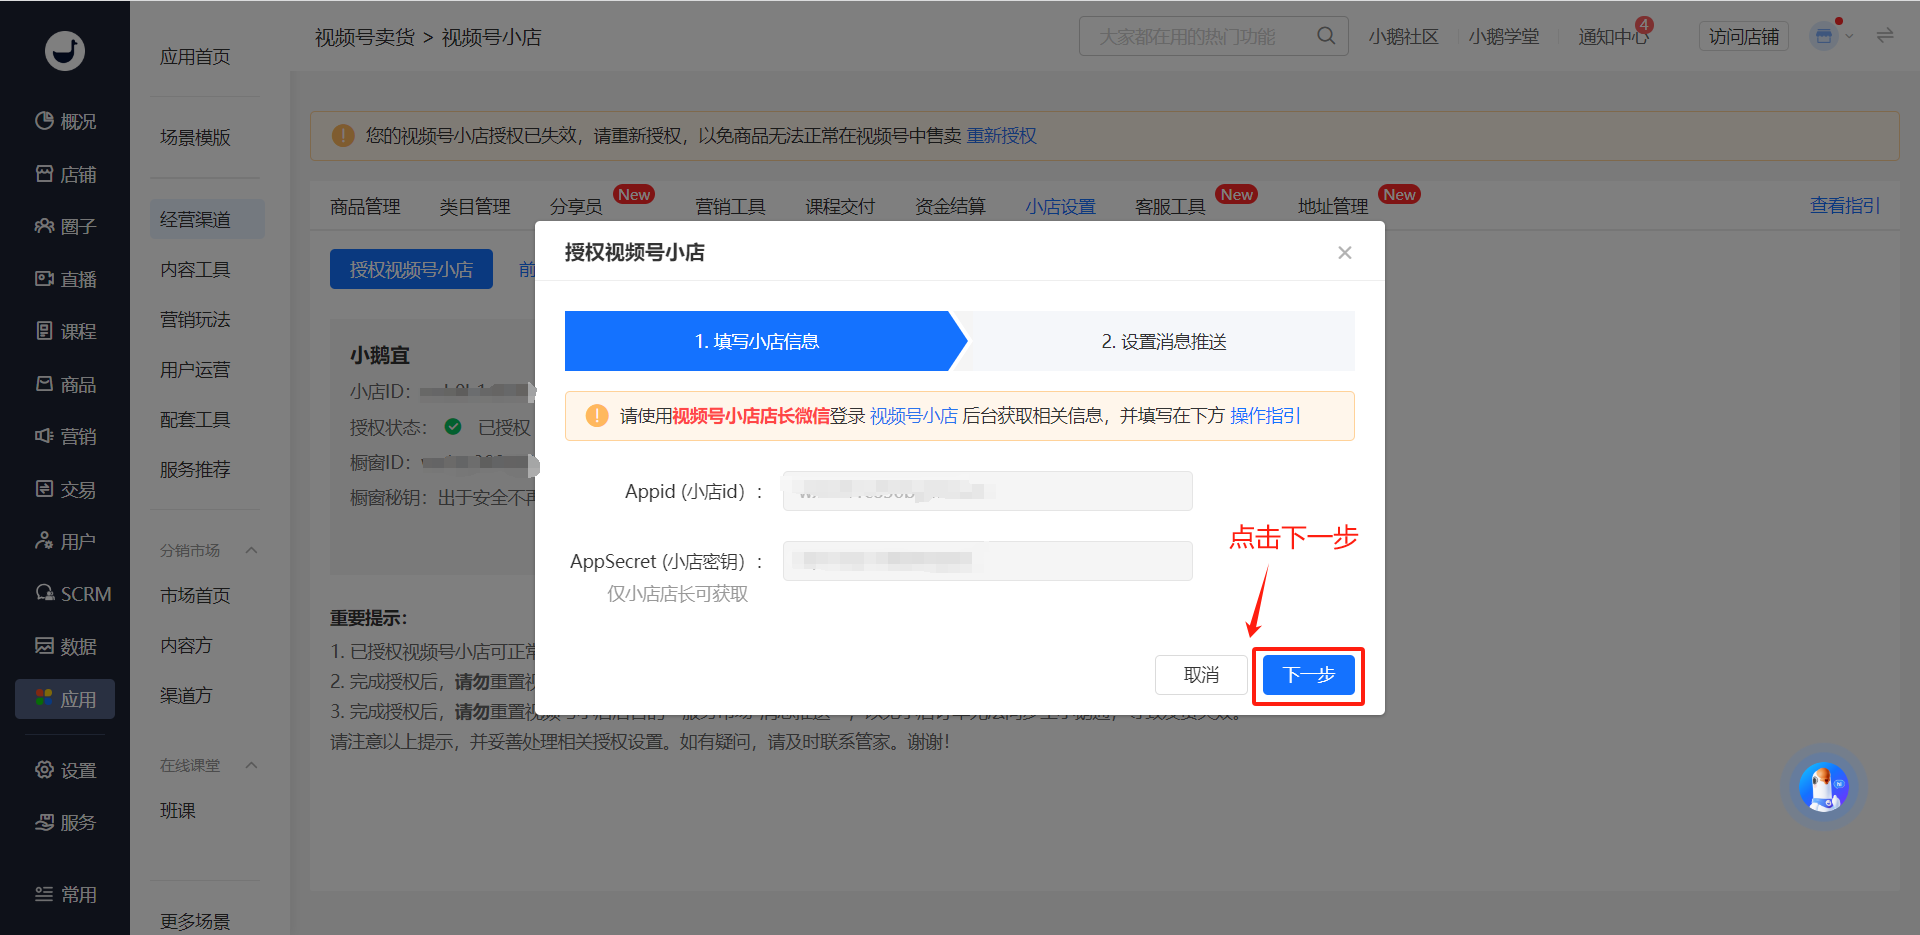Click 视频号卖货 breadcrumb
Image resolution: width=1920 pixels, height=935 pixels.
364,37
